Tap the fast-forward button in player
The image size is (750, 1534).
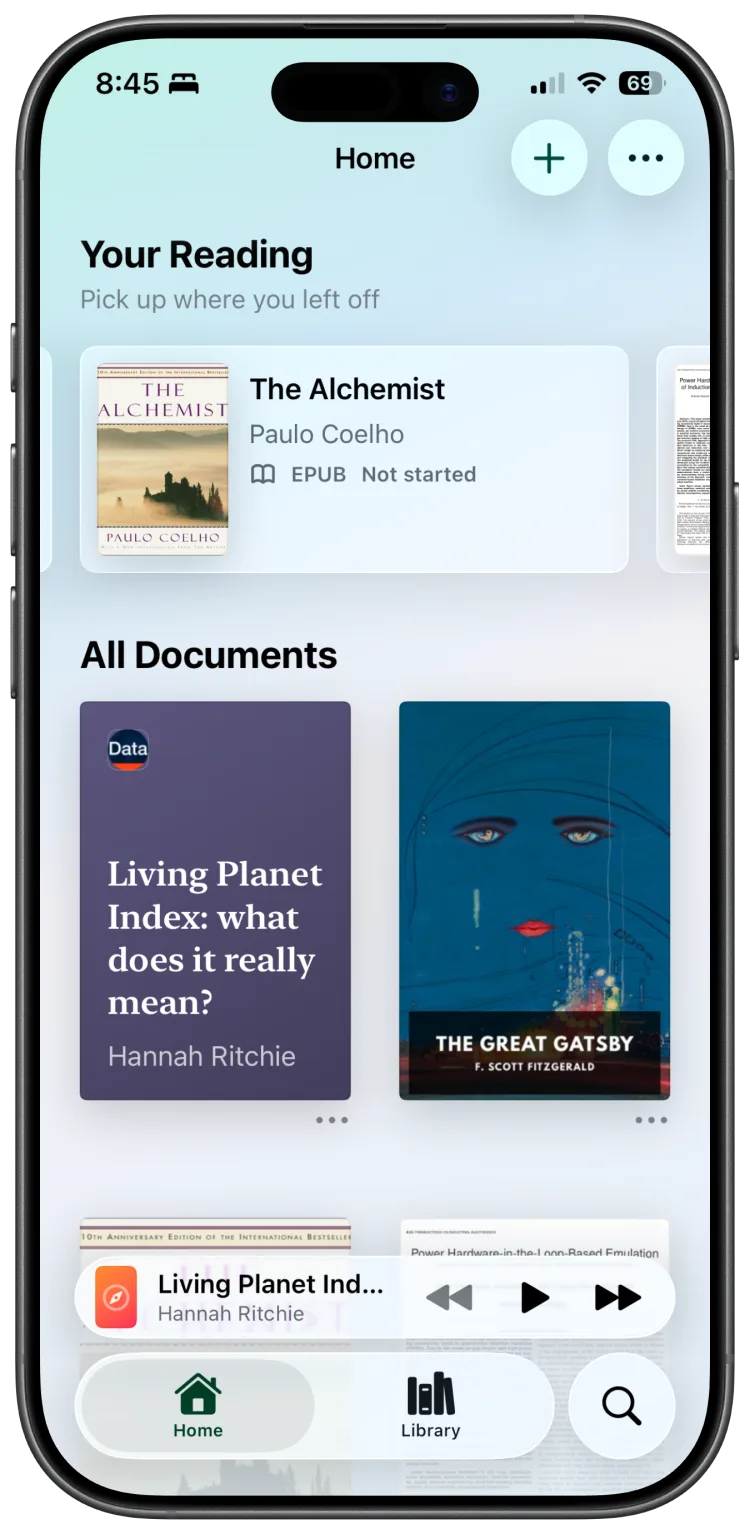618,1298
